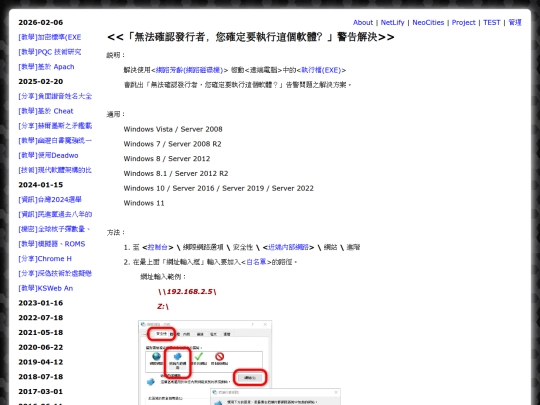Screen dimensions: 540x405
Task: Expand the 2020-06-22 date group
Action: tap(41, 347)
